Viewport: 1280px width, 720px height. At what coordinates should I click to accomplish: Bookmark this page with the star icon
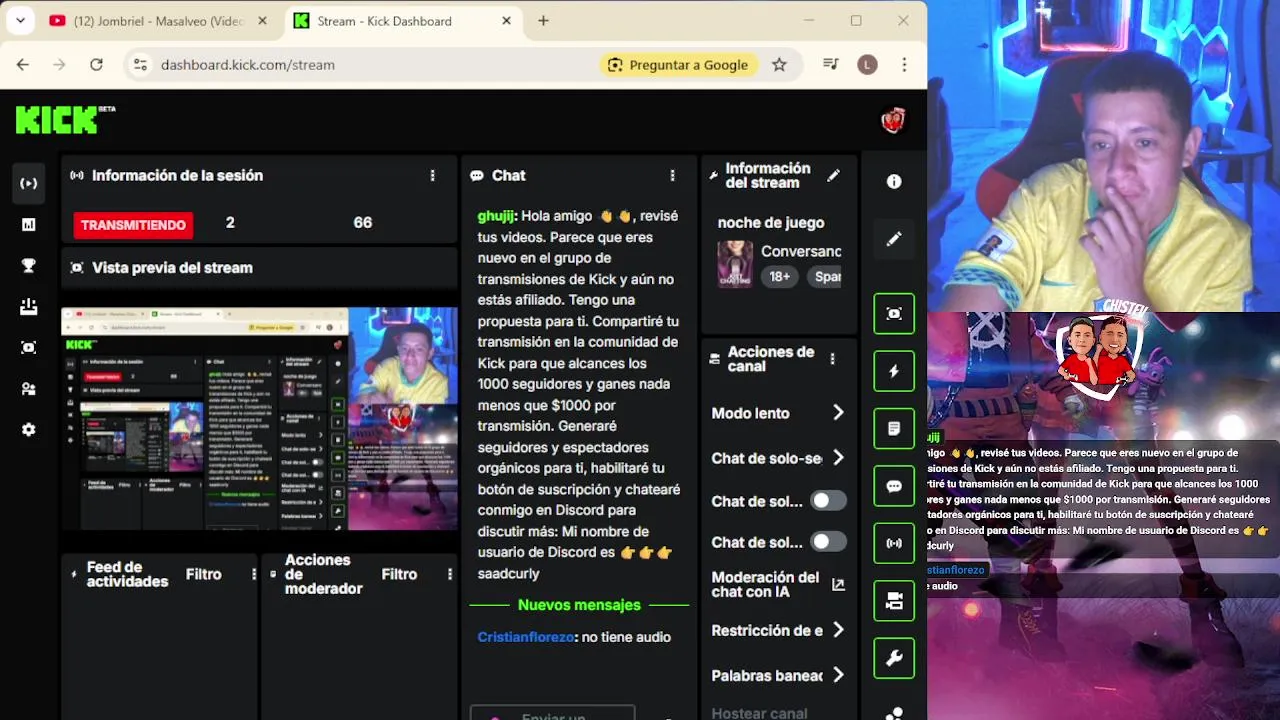779,64
